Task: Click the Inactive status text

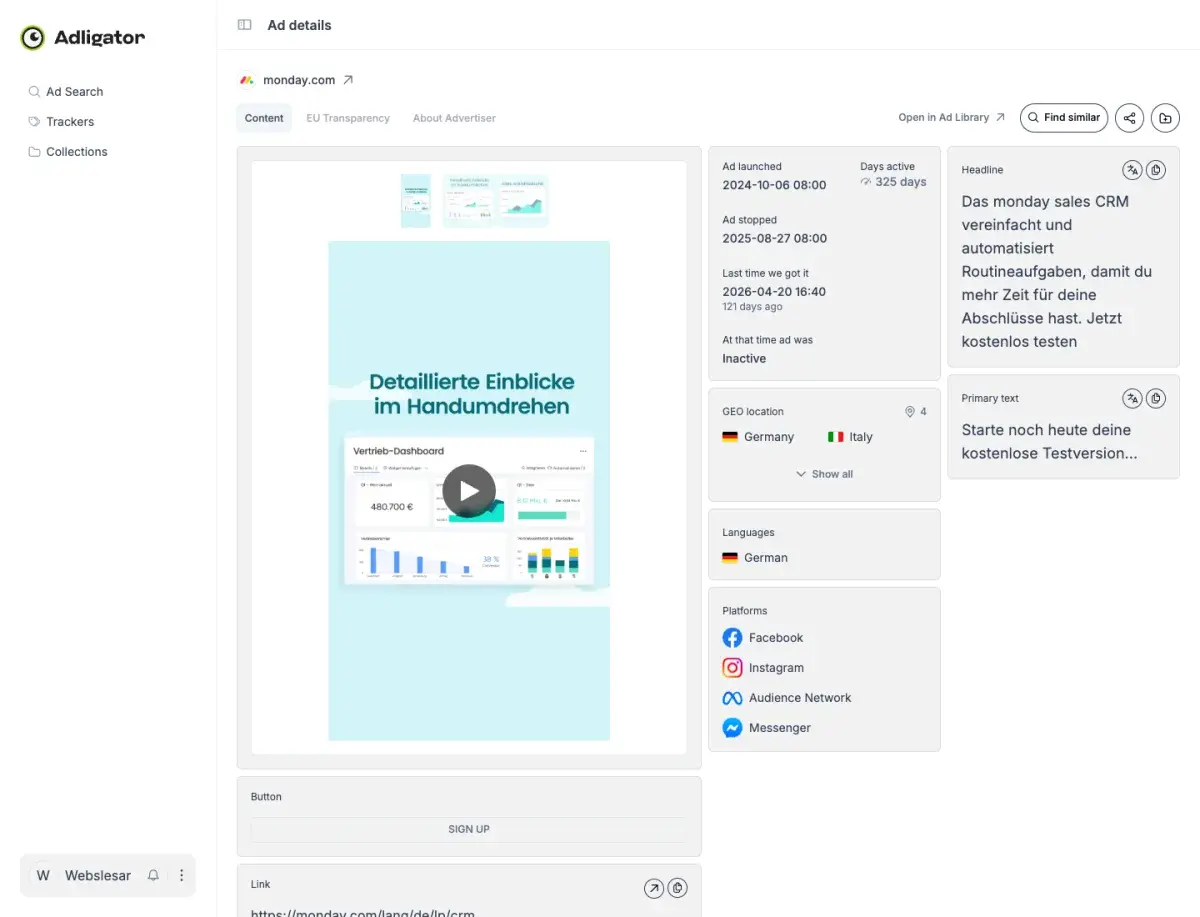Action: [x=744, y=358]
